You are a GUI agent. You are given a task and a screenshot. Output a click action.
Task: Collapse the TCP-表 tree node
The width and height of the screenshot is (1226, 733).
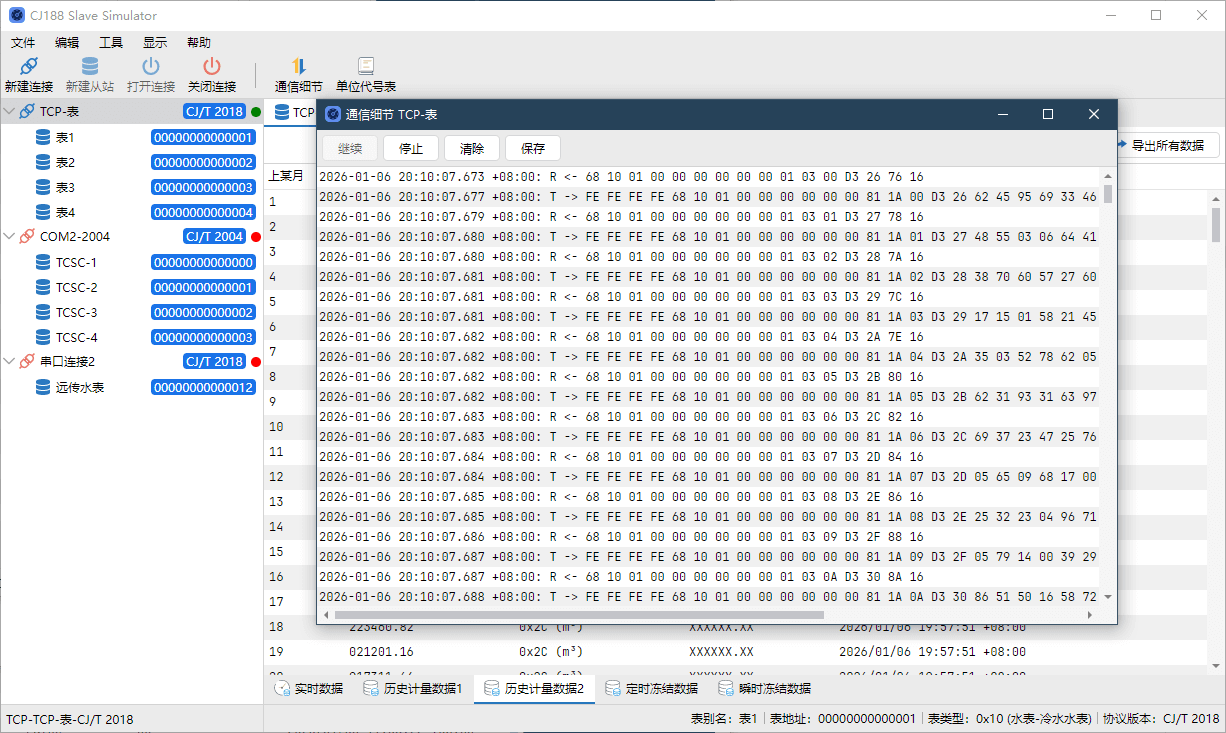pos(9,112)
